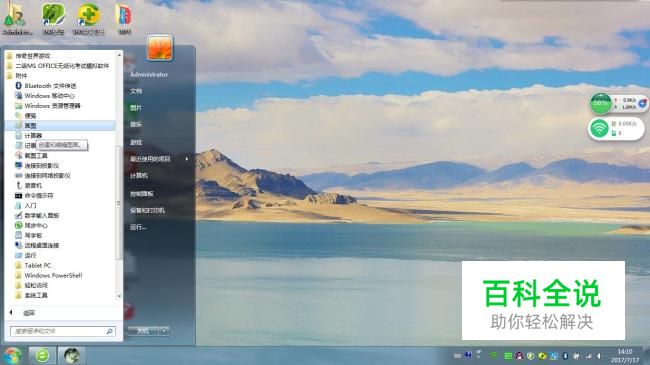The width and height of the screenshot is (650, 365).
Task: Open 计算机 in Start menu
Action: (x=139, y=175)
